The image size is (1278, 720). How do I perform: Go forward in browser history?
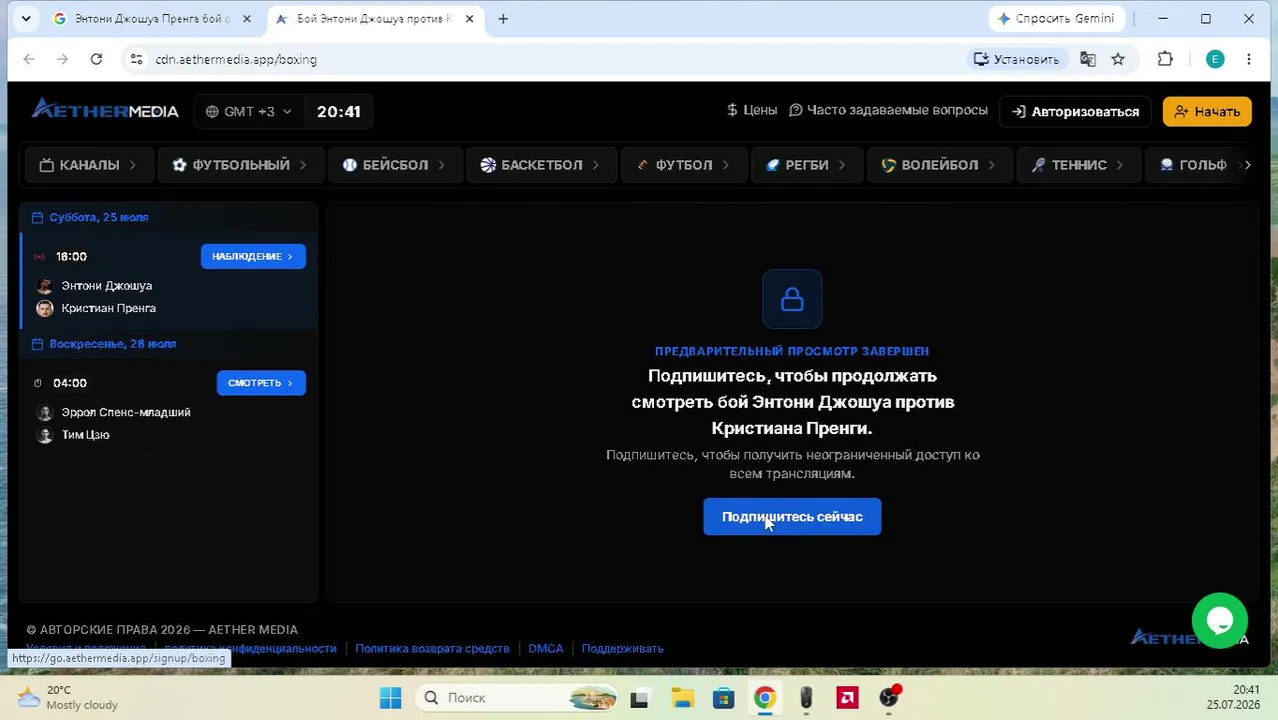pyautogui.click(x=62, y=59)
